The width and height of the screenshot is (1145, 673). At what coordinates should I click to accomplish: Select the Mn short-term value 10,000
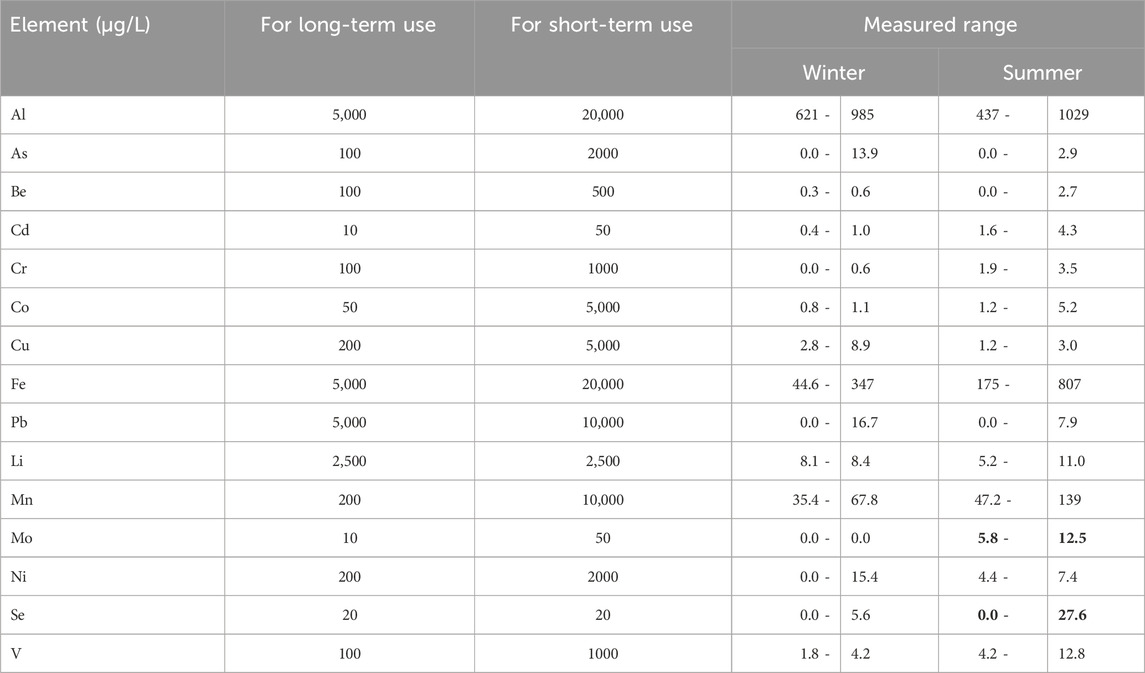603,499
